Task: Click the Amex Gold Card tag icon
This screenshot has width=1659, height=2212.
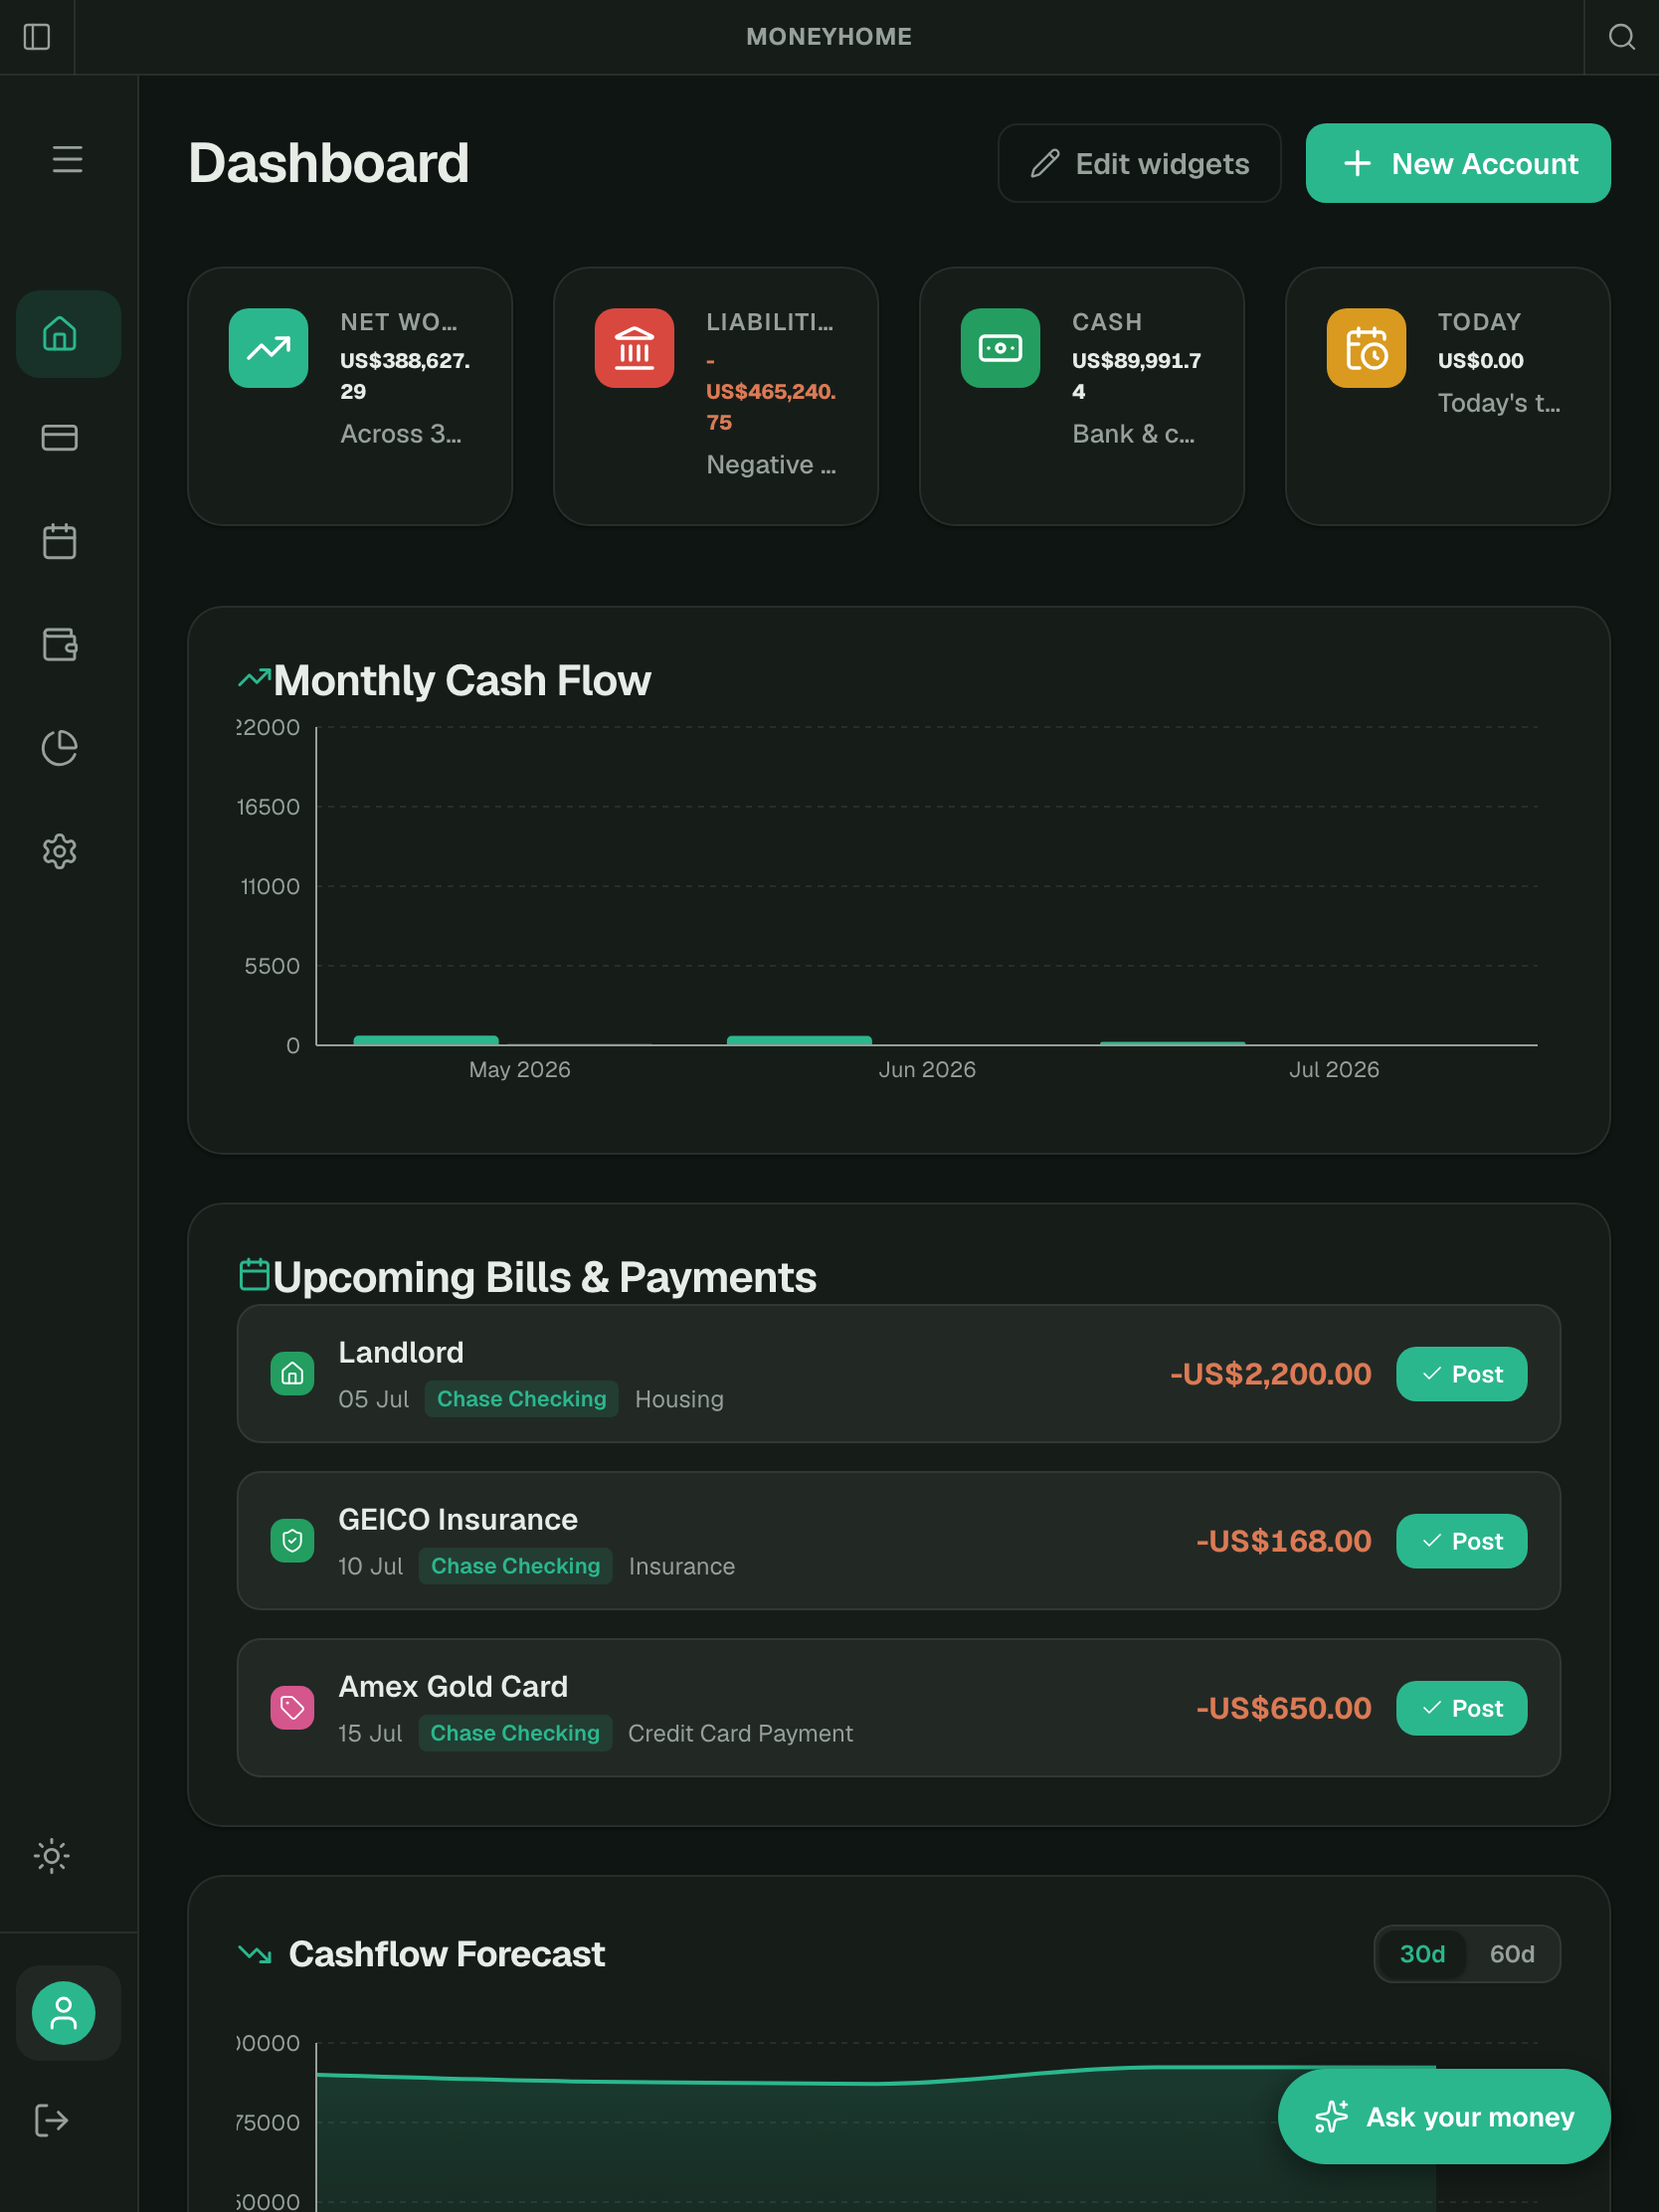Action: [292, 1707]
